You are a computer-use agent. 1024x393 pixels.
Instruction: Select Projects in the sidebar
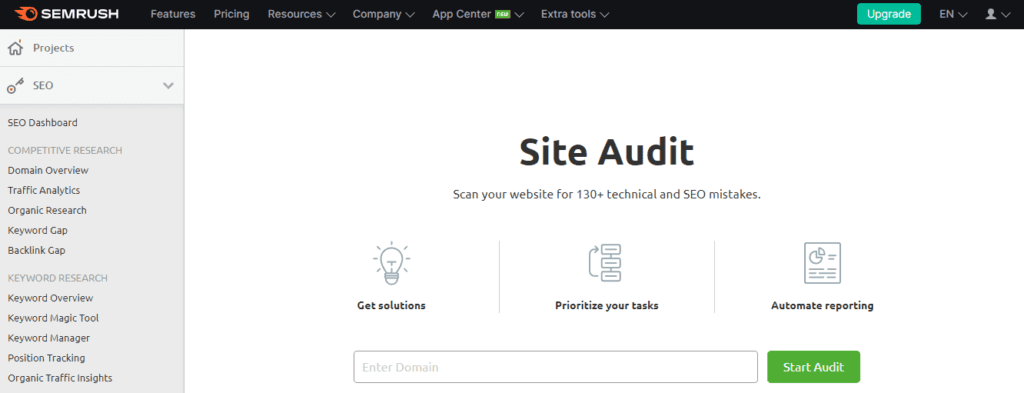[54, 48]
